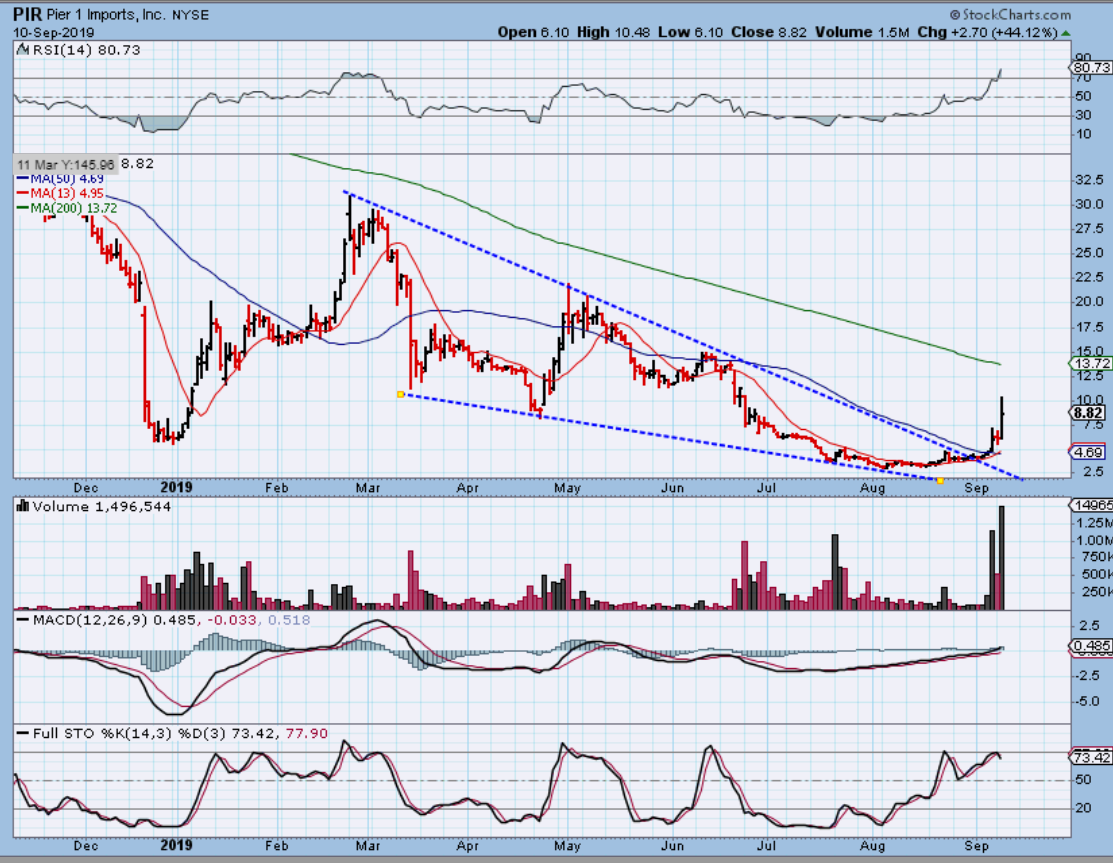1113x863 pixels.
Task: Click the Volume 1.5M value in header
Action: [862, 32]
